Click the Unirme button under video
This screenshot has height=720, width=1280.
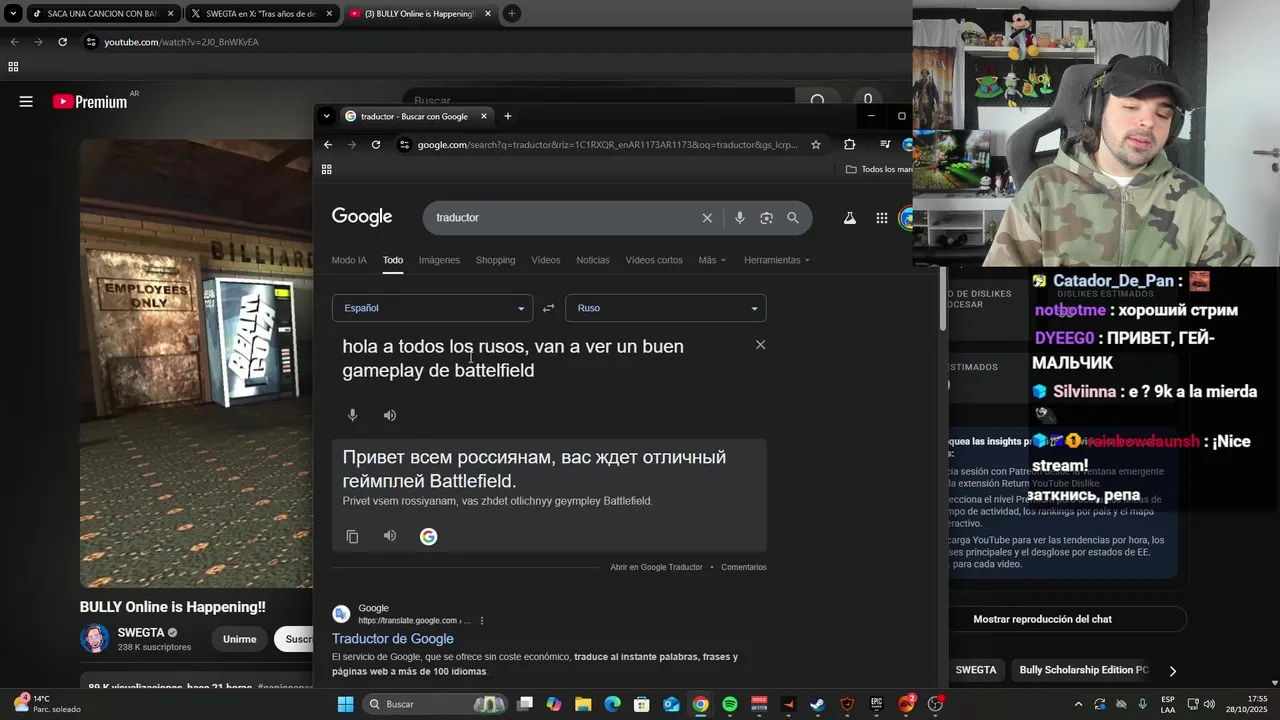pos(240,639)
